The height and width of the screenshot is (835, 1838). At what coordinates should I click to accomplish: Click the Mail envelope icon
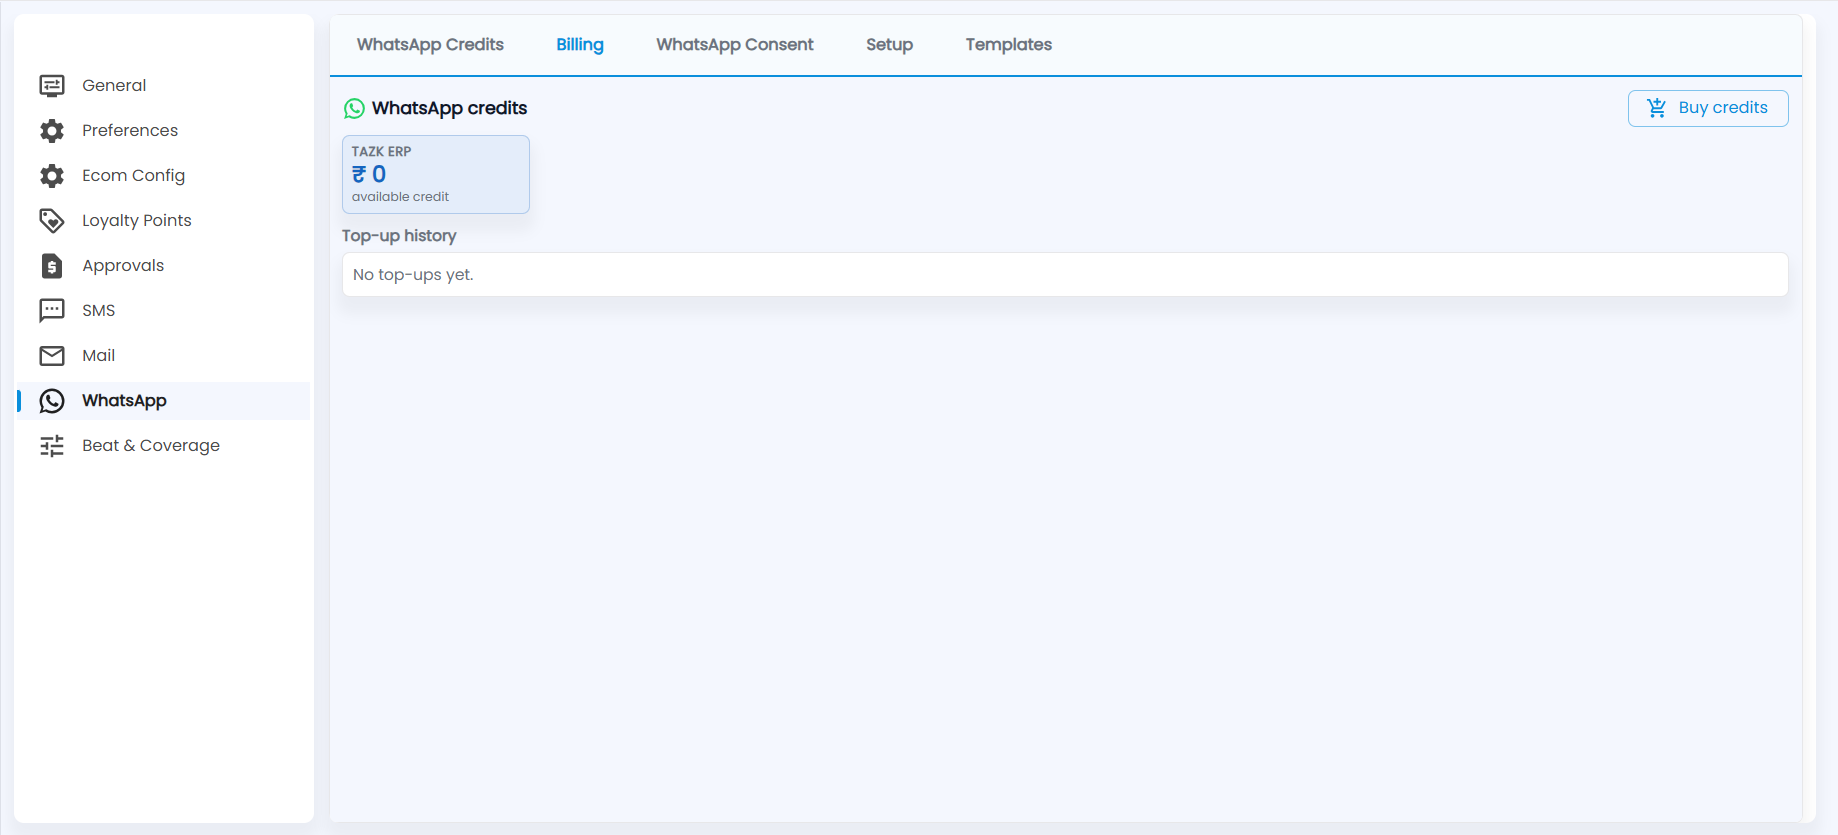(52, 356)
